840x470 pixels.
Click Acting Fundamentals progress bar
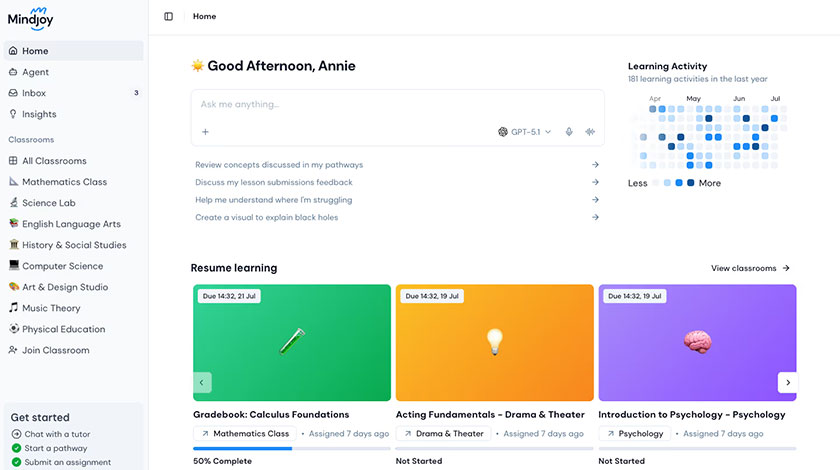(494, 449)
